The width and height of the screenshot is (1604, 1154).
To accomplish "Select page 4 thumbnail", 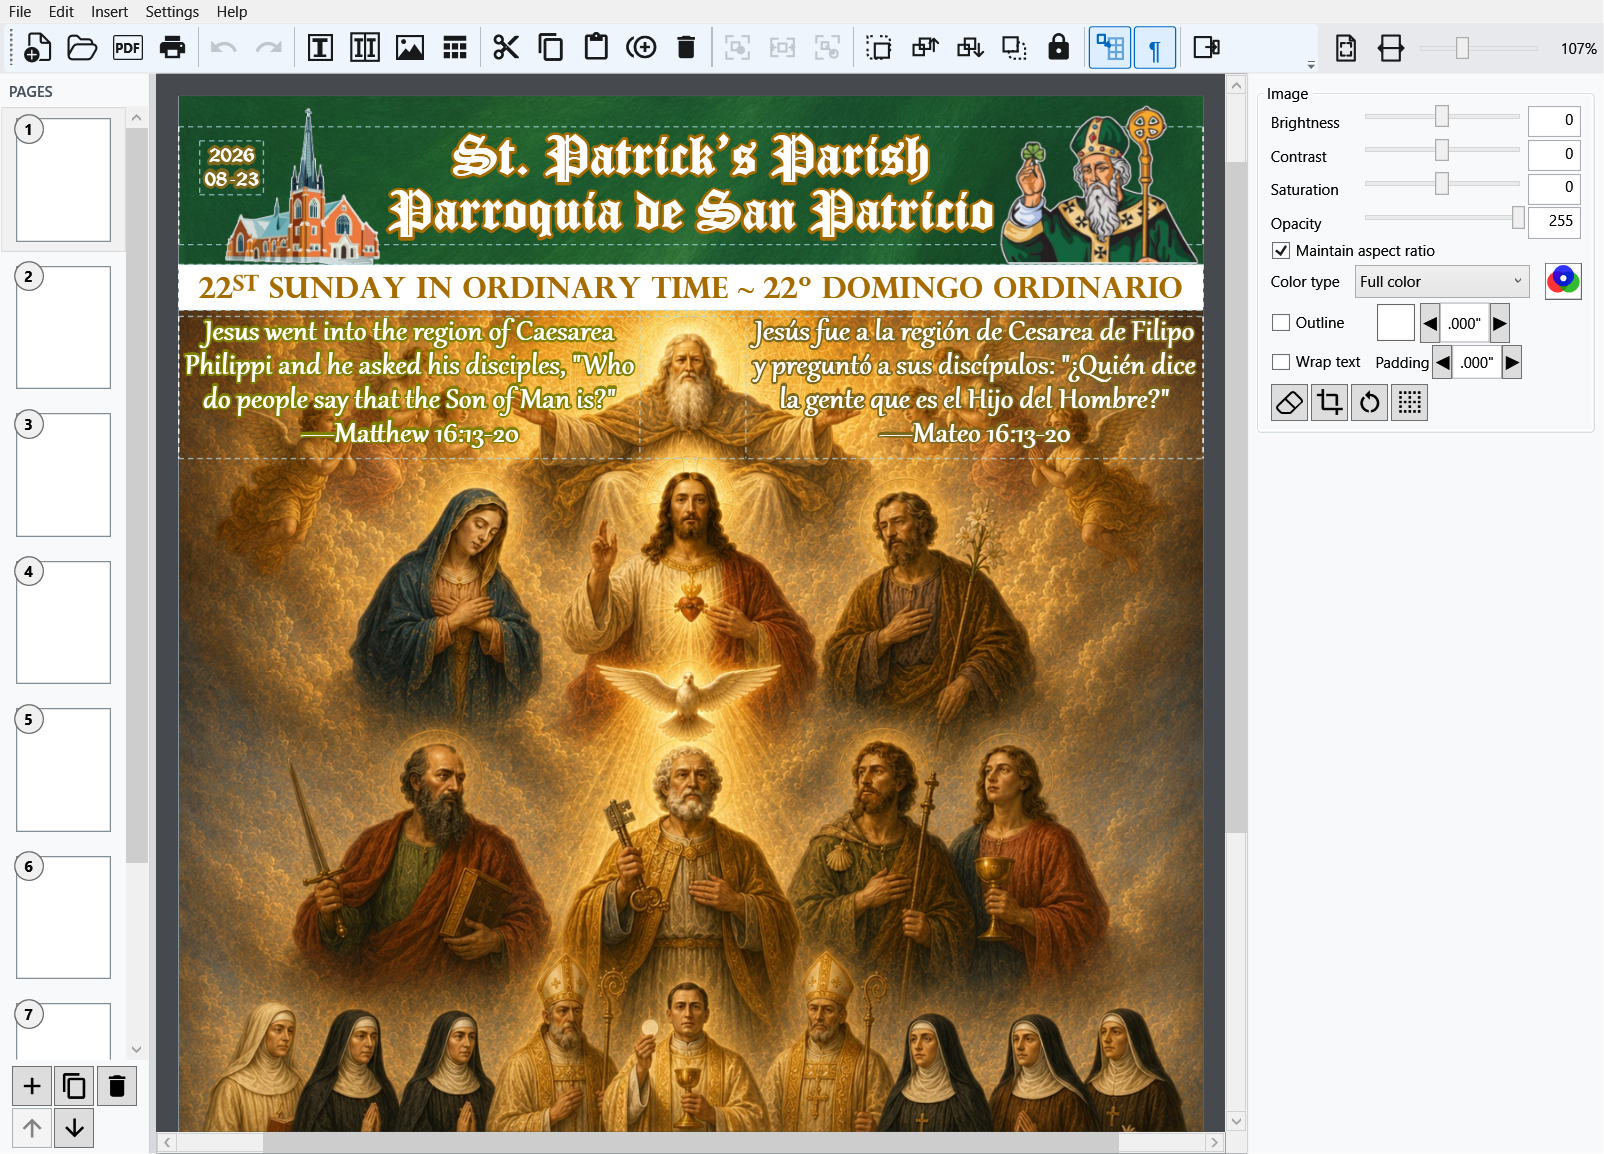I will (63, 622).
